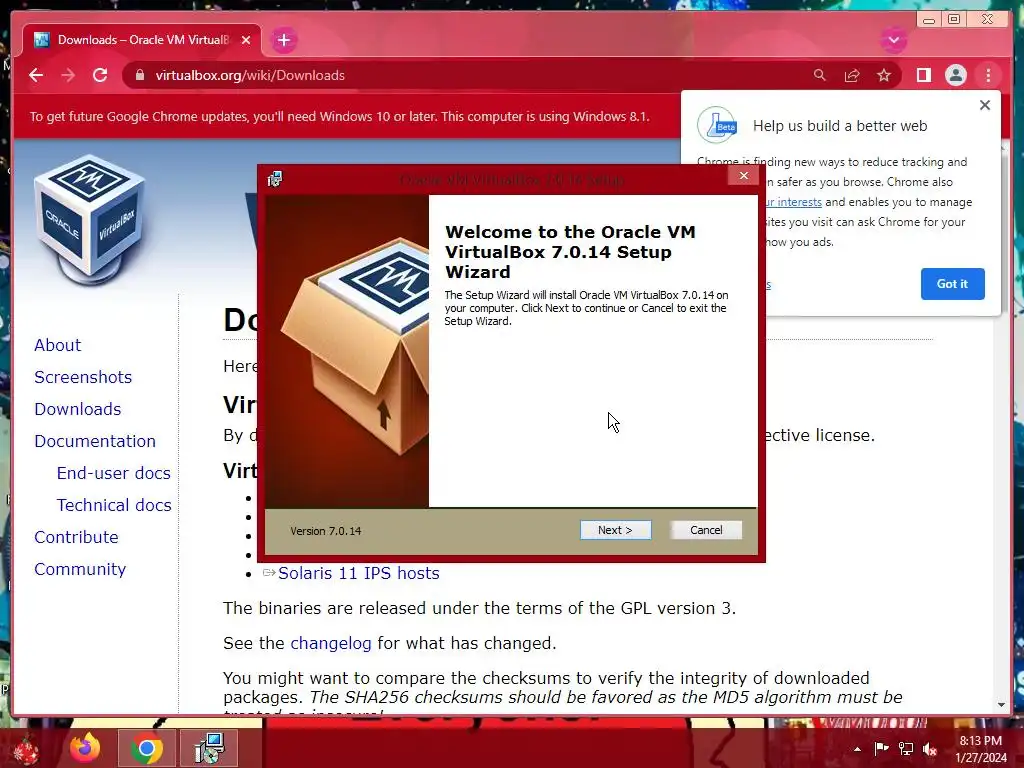Click the VirtualBox cube logo on page
This screenshot has height=768, width=1024.
pos(89,220)
